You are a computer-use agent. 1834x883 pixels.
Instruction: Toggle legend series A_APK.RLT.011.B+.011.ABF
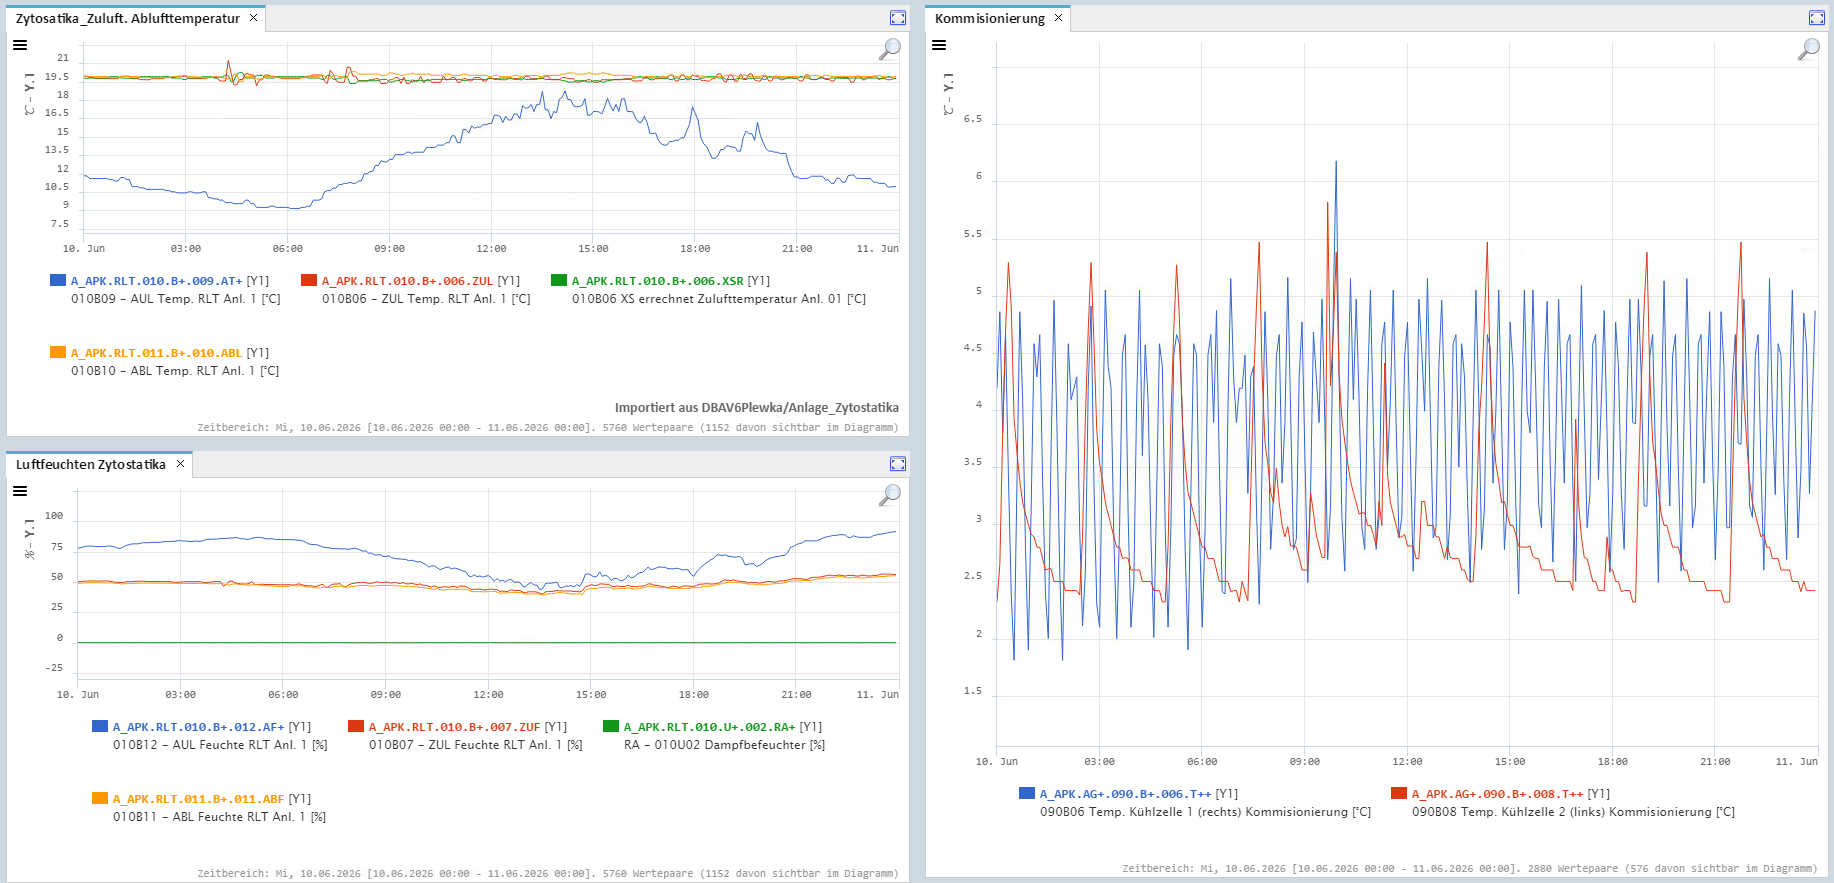[x=199, y=799]
